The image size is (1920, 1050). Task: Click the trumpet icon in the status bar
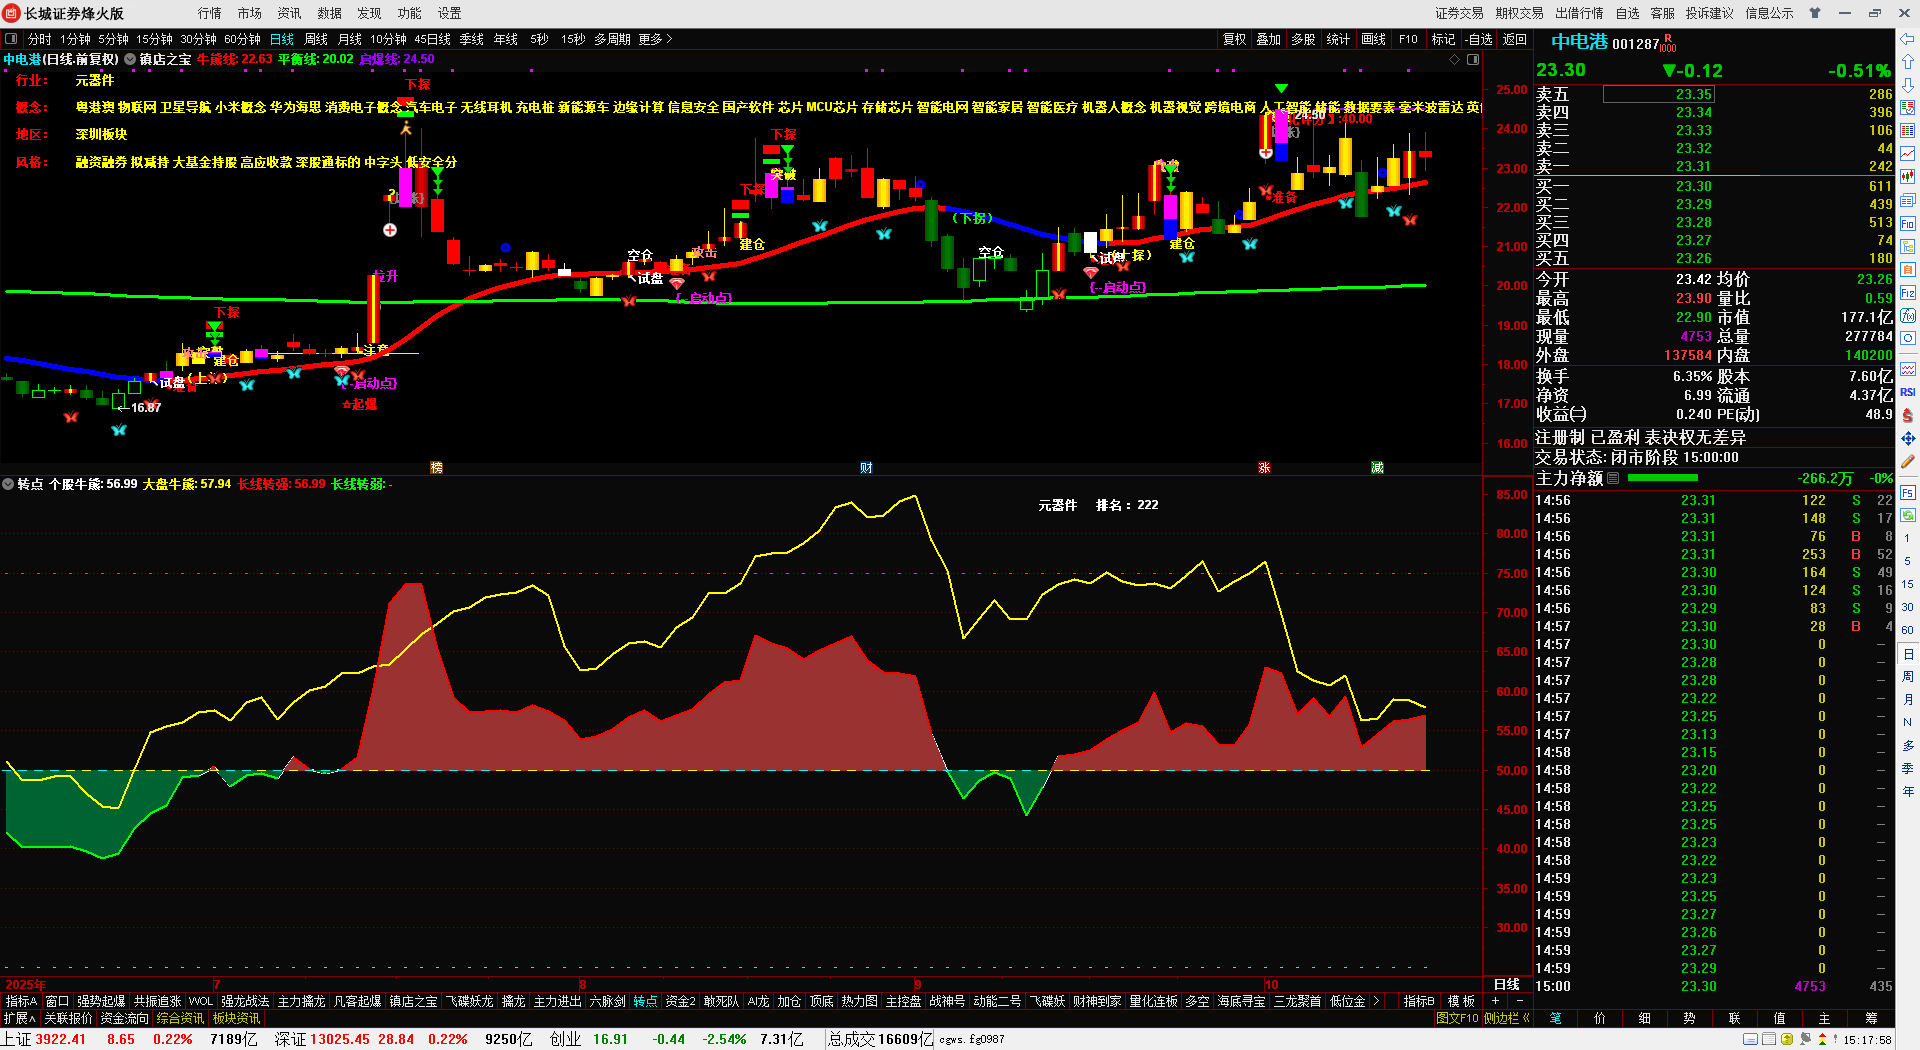pos(1806,1039)
